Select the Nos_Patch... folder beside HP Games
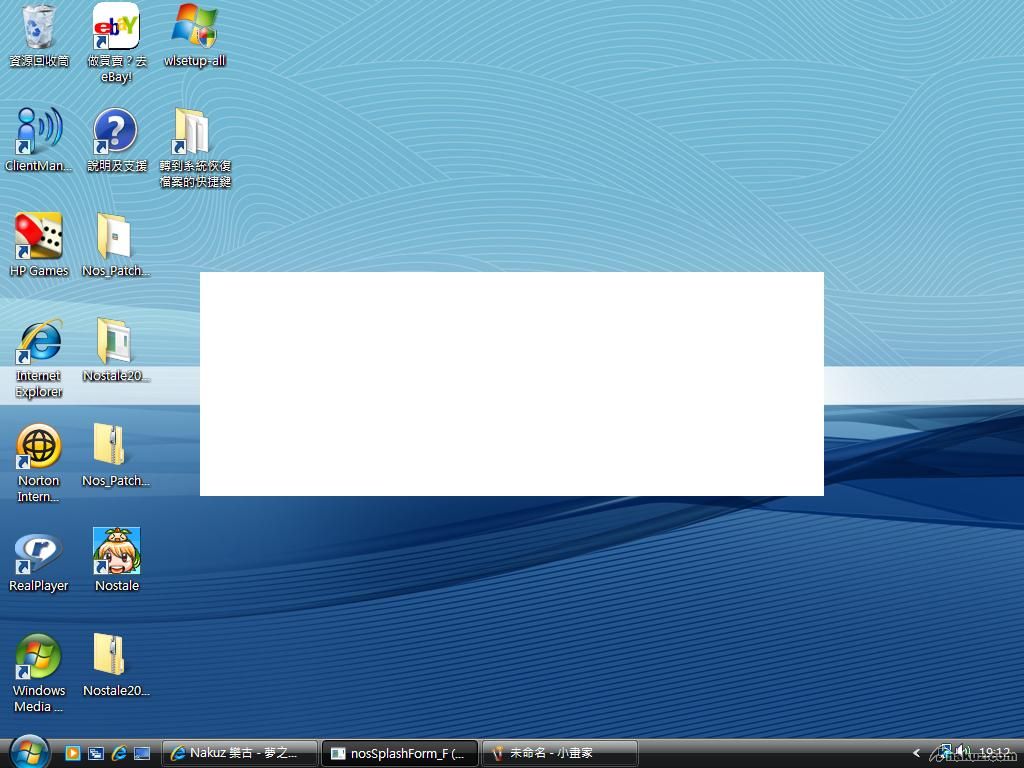The width and height of the screenshot is (1024, 768). [116, 245]
